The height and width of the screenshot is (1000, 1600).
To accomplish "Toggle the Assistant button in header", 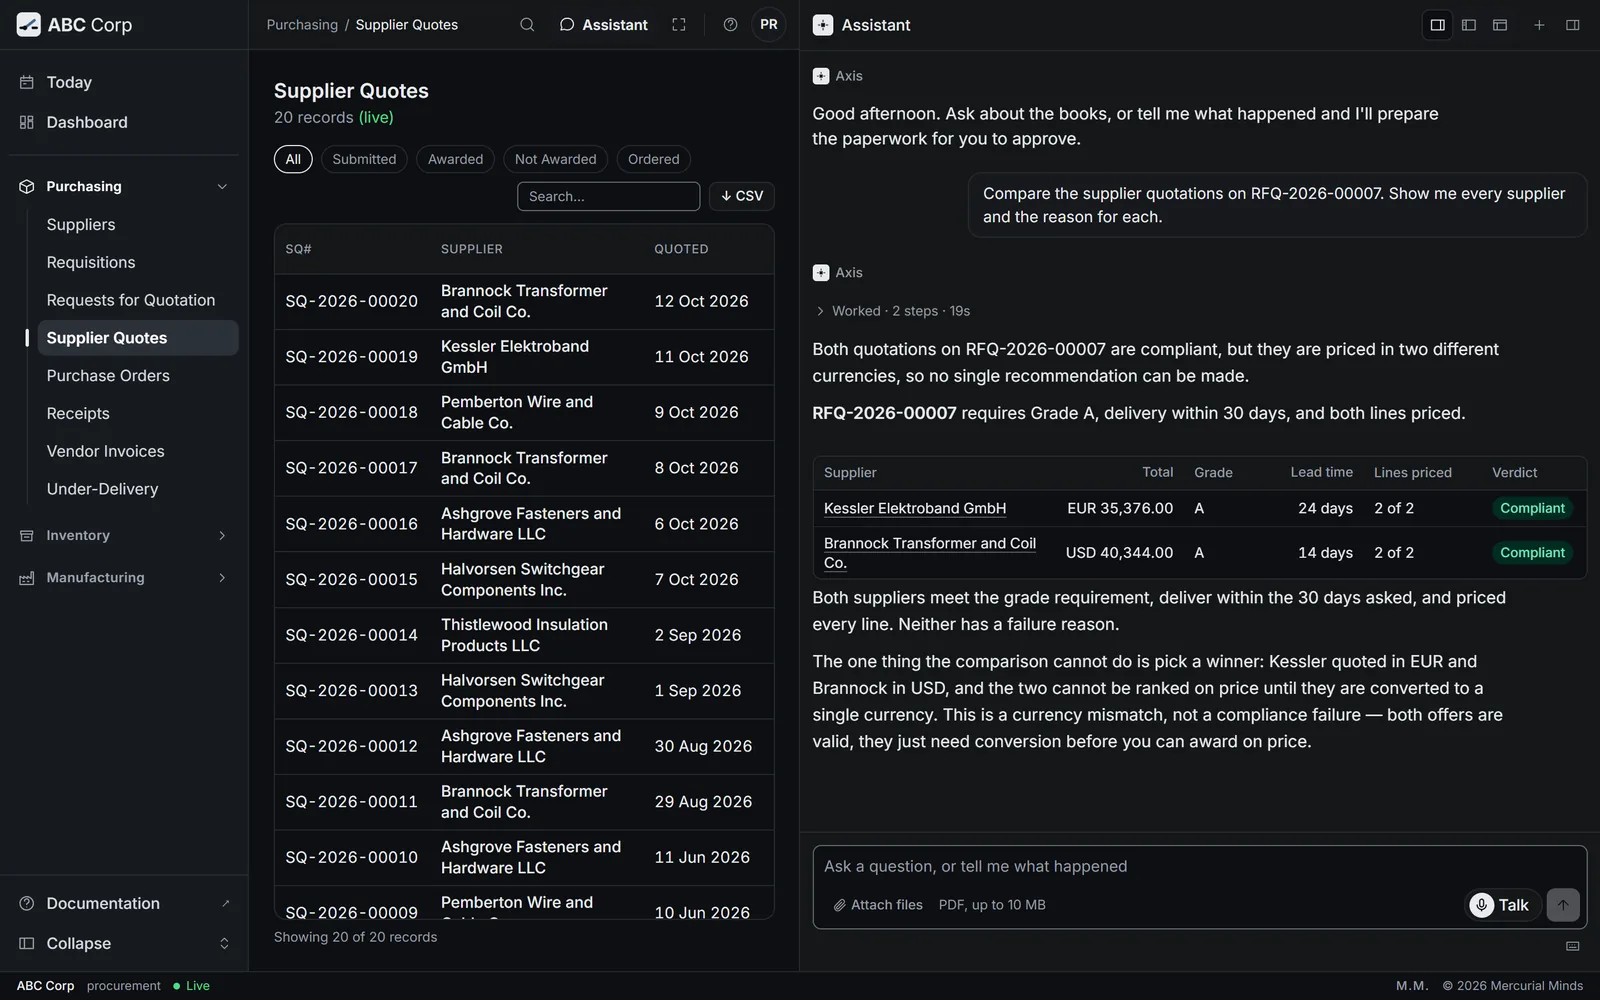I will (603, 25).
